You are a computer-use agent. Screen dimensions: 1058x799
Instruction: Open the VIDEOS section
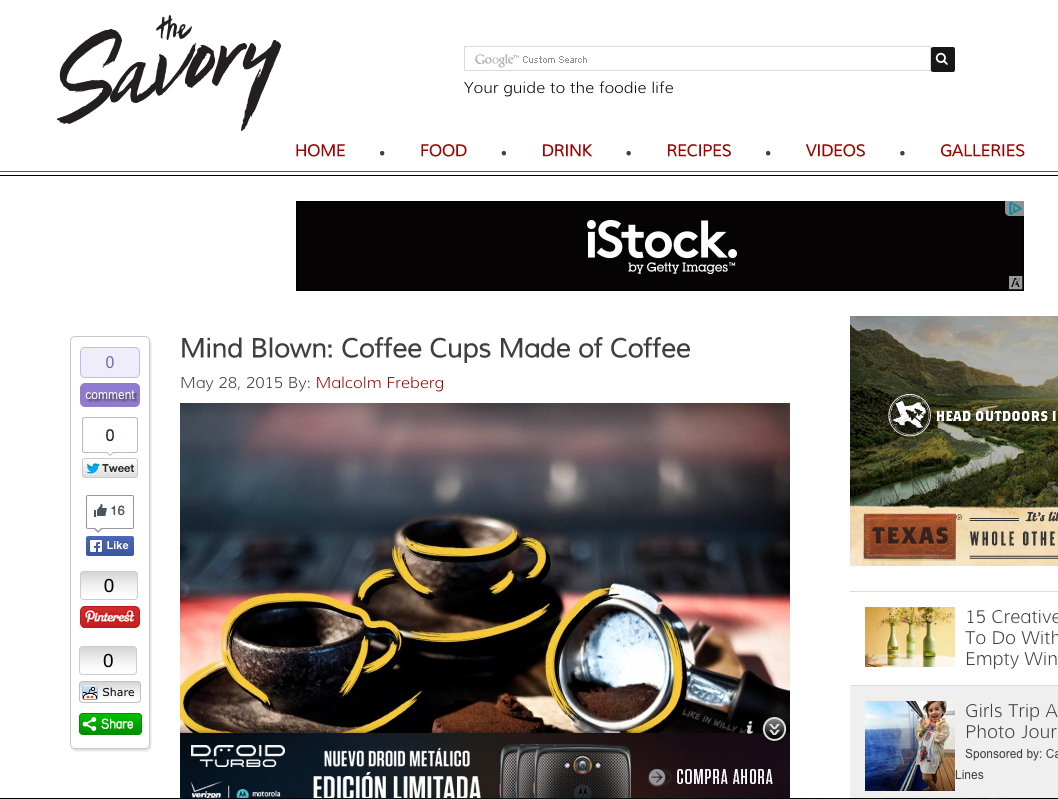click(x=835, y=150)
